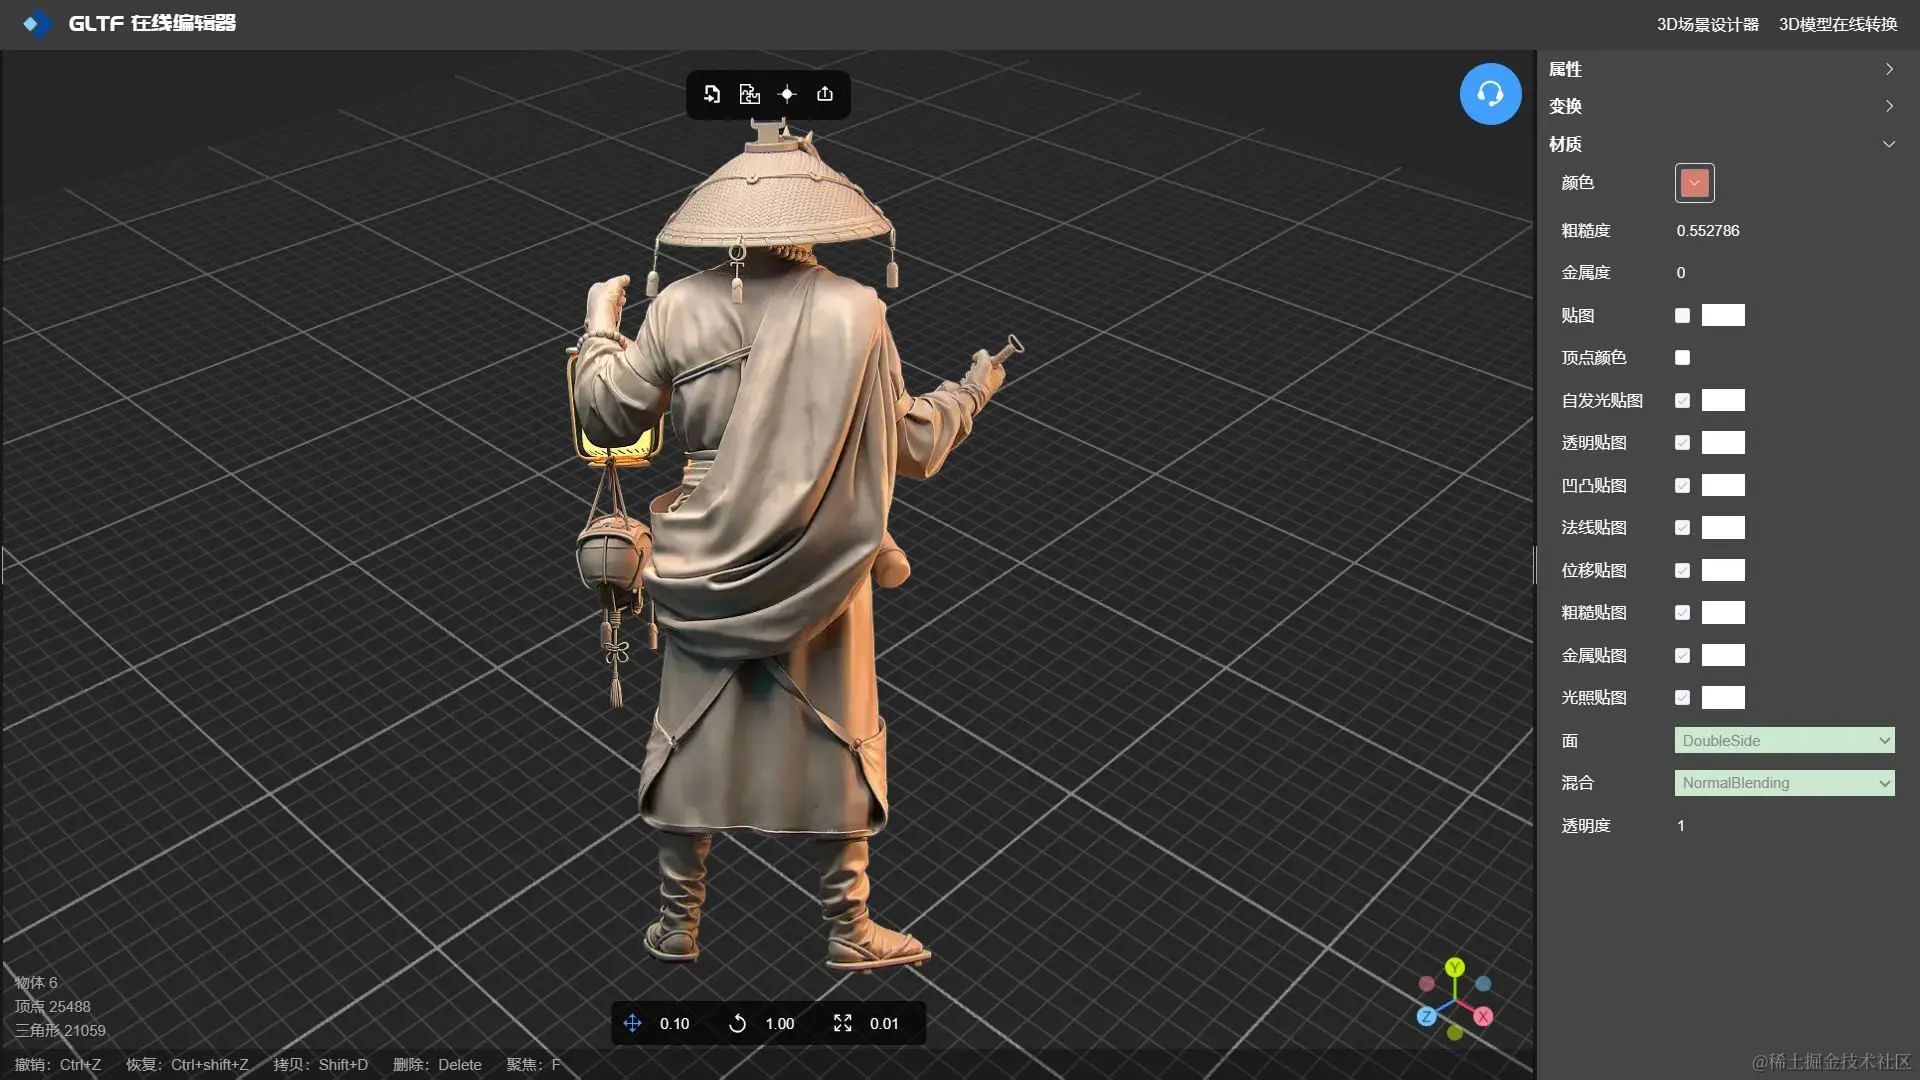The height and width of the screenshot is (1080, 1920).
Task: Select the move translate snap icon
Action: [x=632, y=1023]
